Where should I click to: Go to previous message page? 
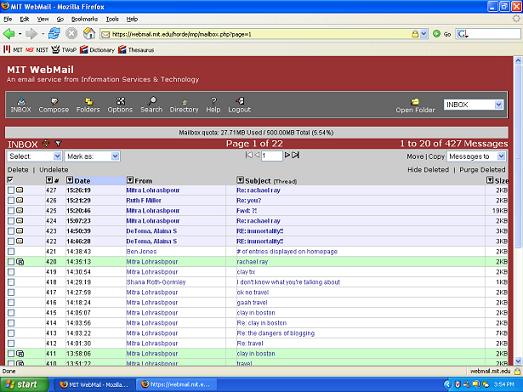[x=257, y=155]
